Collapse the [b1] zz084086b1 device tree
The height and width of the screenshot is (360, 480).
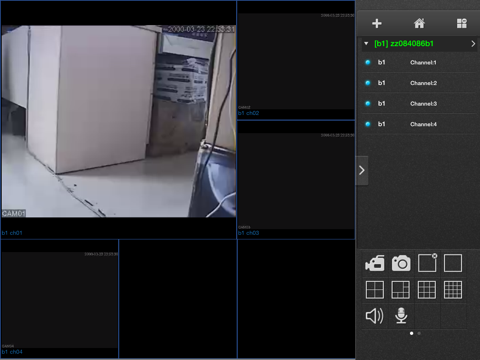click(x=366, y=44)
